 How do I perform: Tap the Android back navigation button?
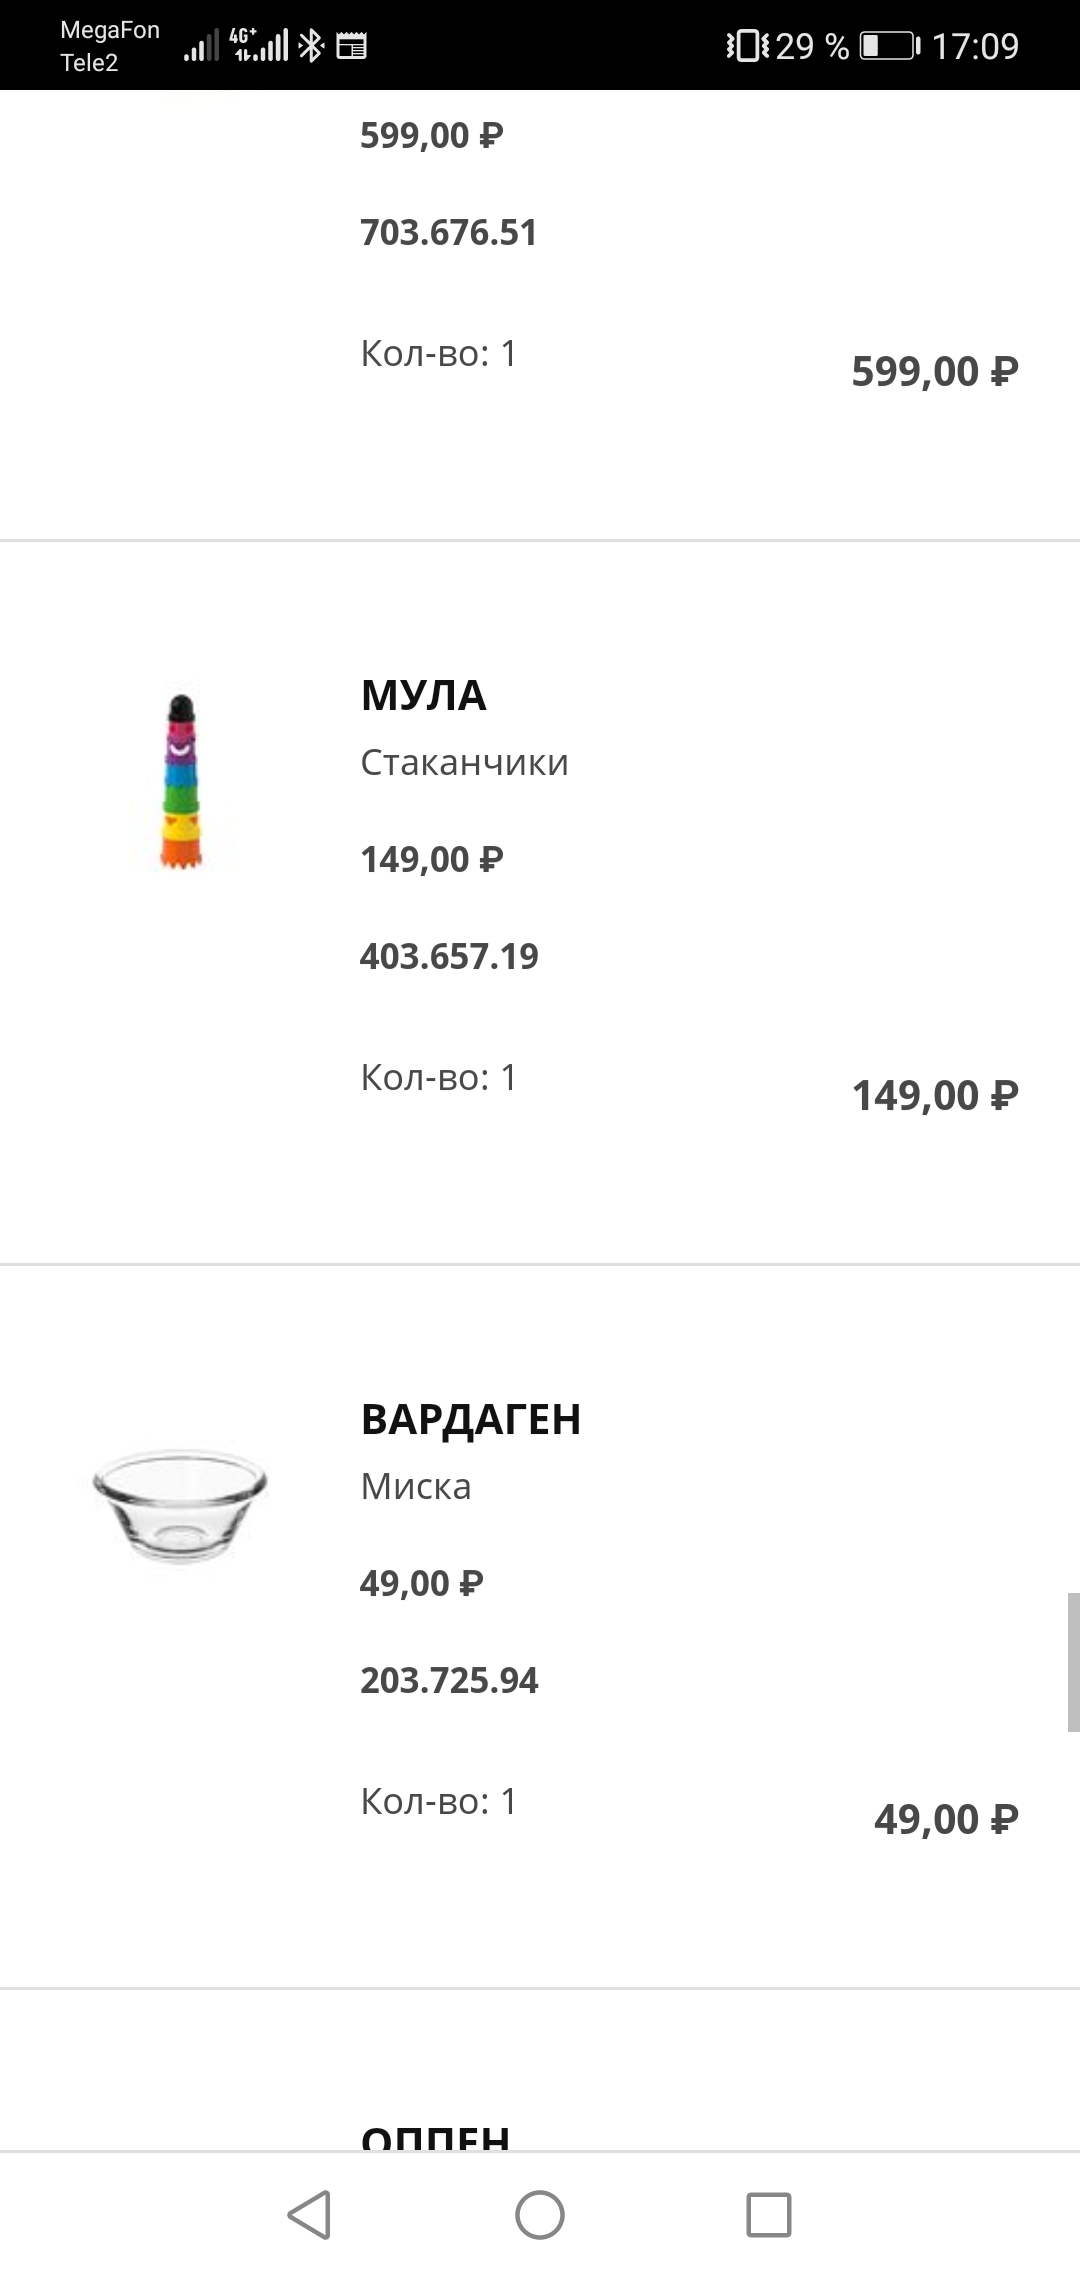click(310, 2214)
